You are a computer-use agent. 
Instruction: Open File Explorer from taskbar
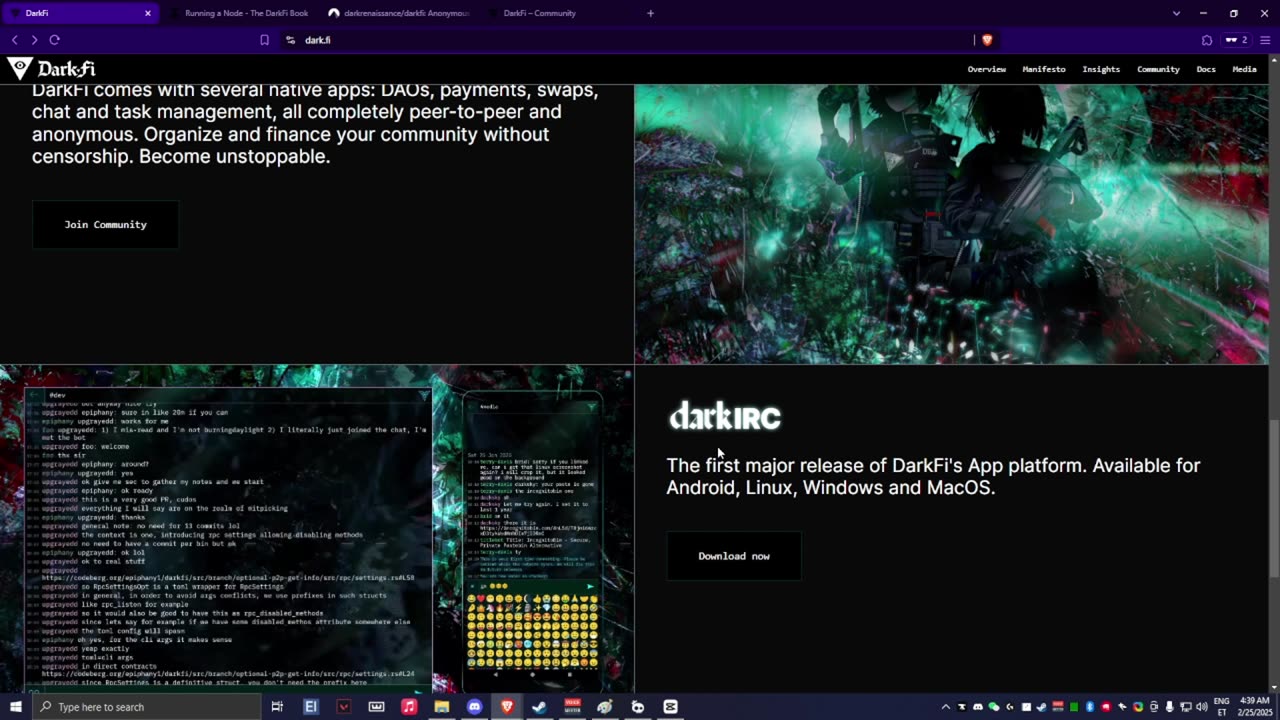click(441, 707)
